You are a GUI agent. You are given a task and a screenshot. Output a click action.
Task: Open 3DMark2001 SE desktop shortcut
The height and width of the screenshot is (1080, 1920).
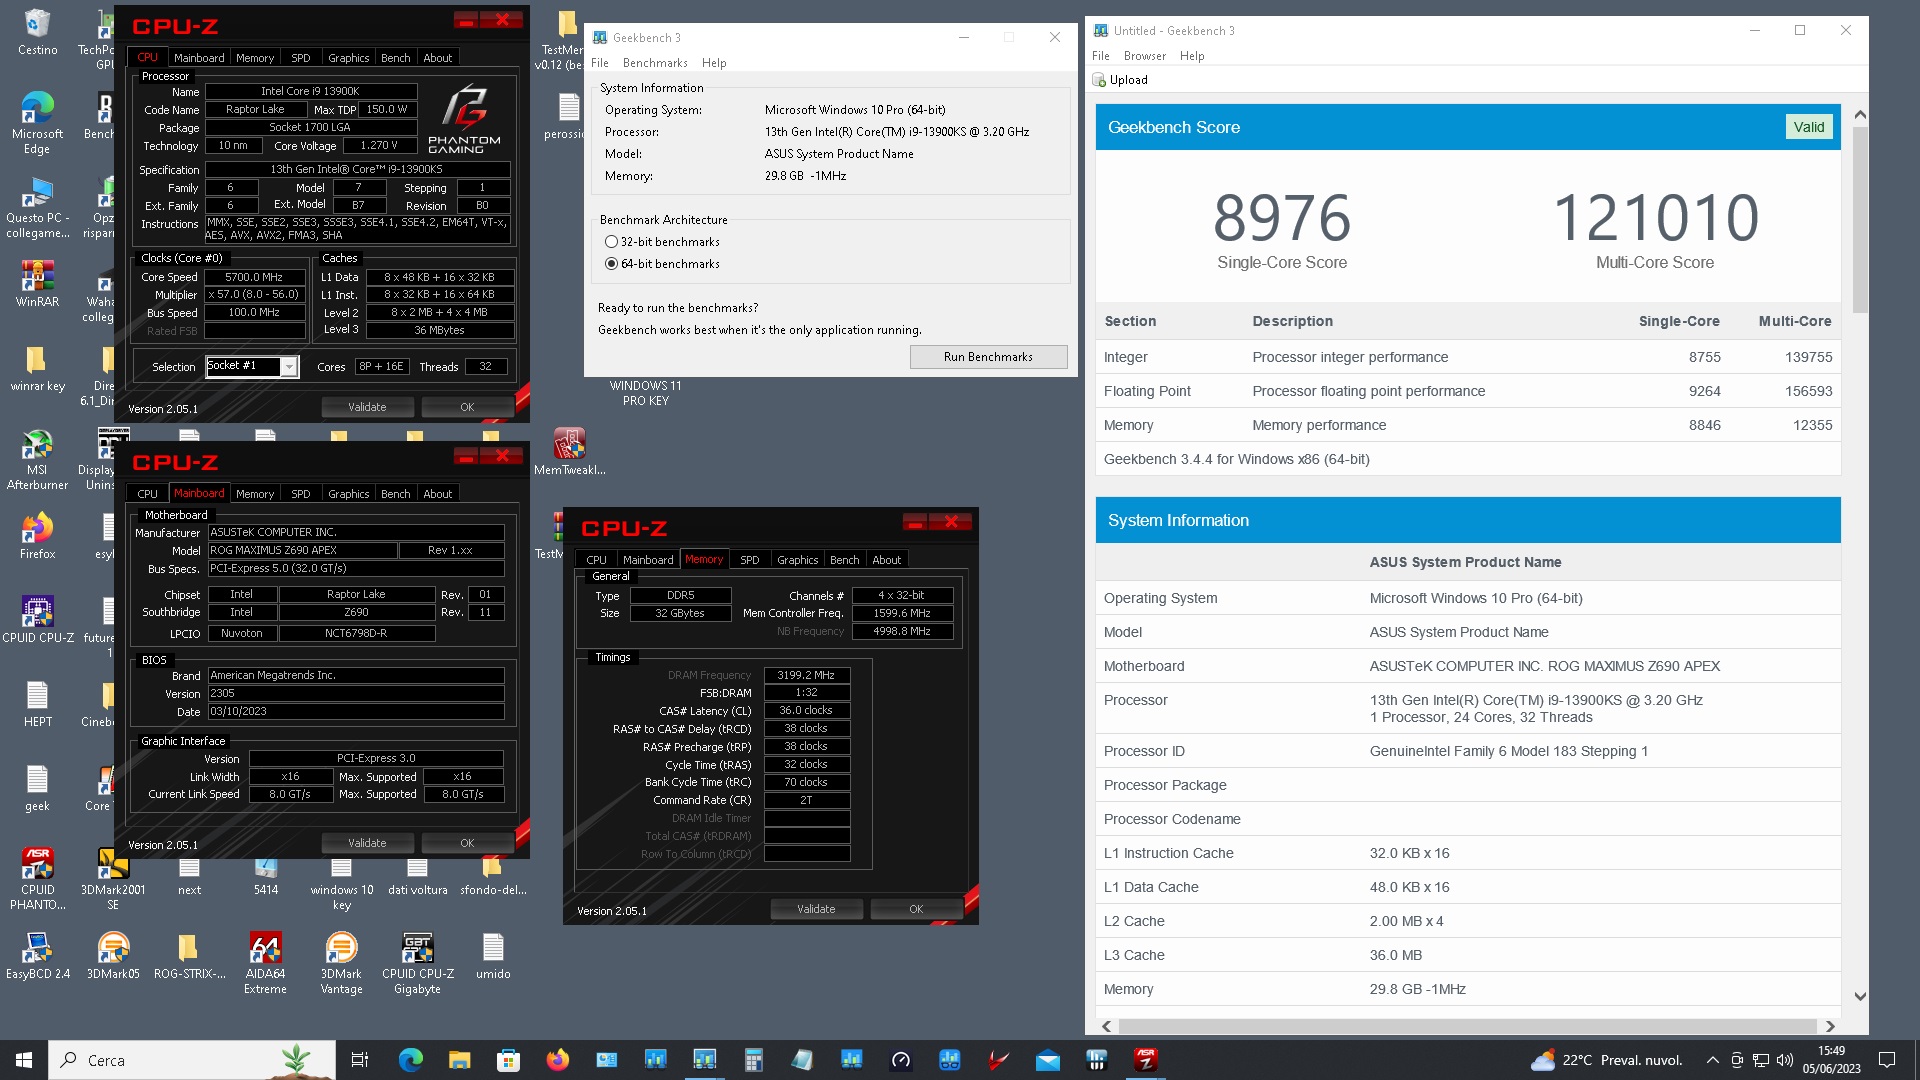click(113, 879)
